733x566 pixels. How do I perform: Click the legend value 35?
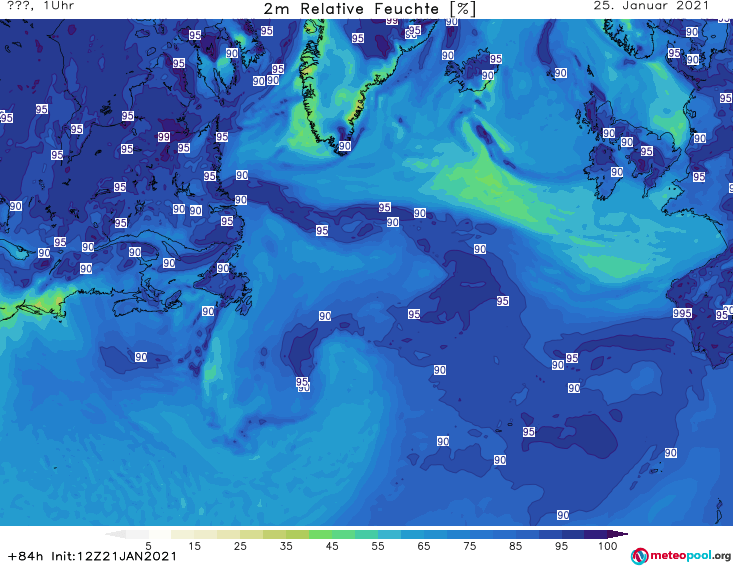pos(286,546)
